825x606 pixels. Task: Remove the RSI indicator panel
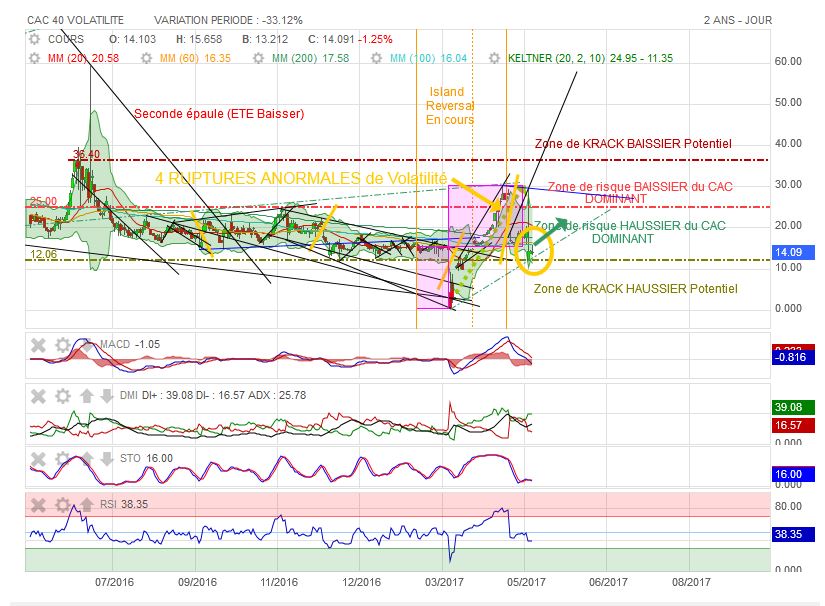pyautogui.click(x=38, y=505)
